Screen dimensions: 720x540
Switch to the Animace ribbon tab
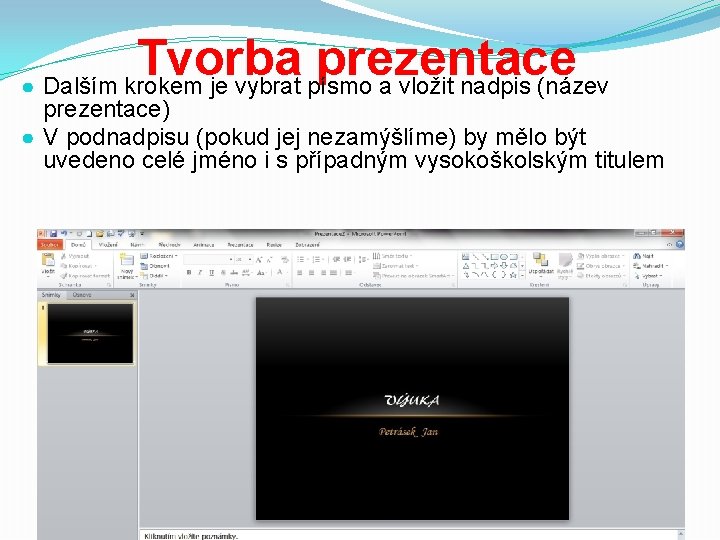203,245
